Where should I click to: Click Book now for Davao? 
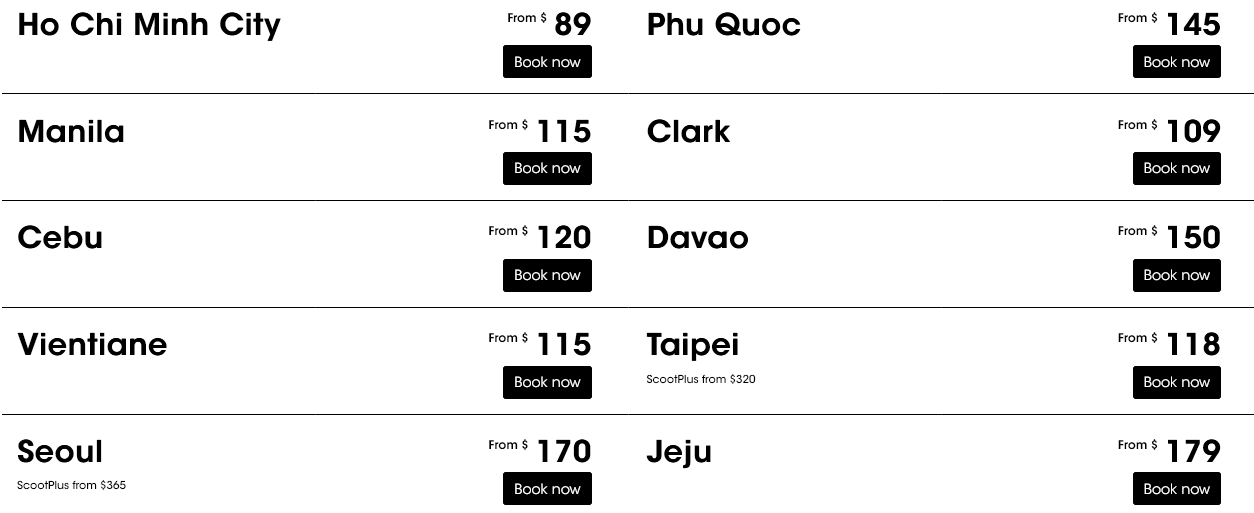coord(1176,275)
